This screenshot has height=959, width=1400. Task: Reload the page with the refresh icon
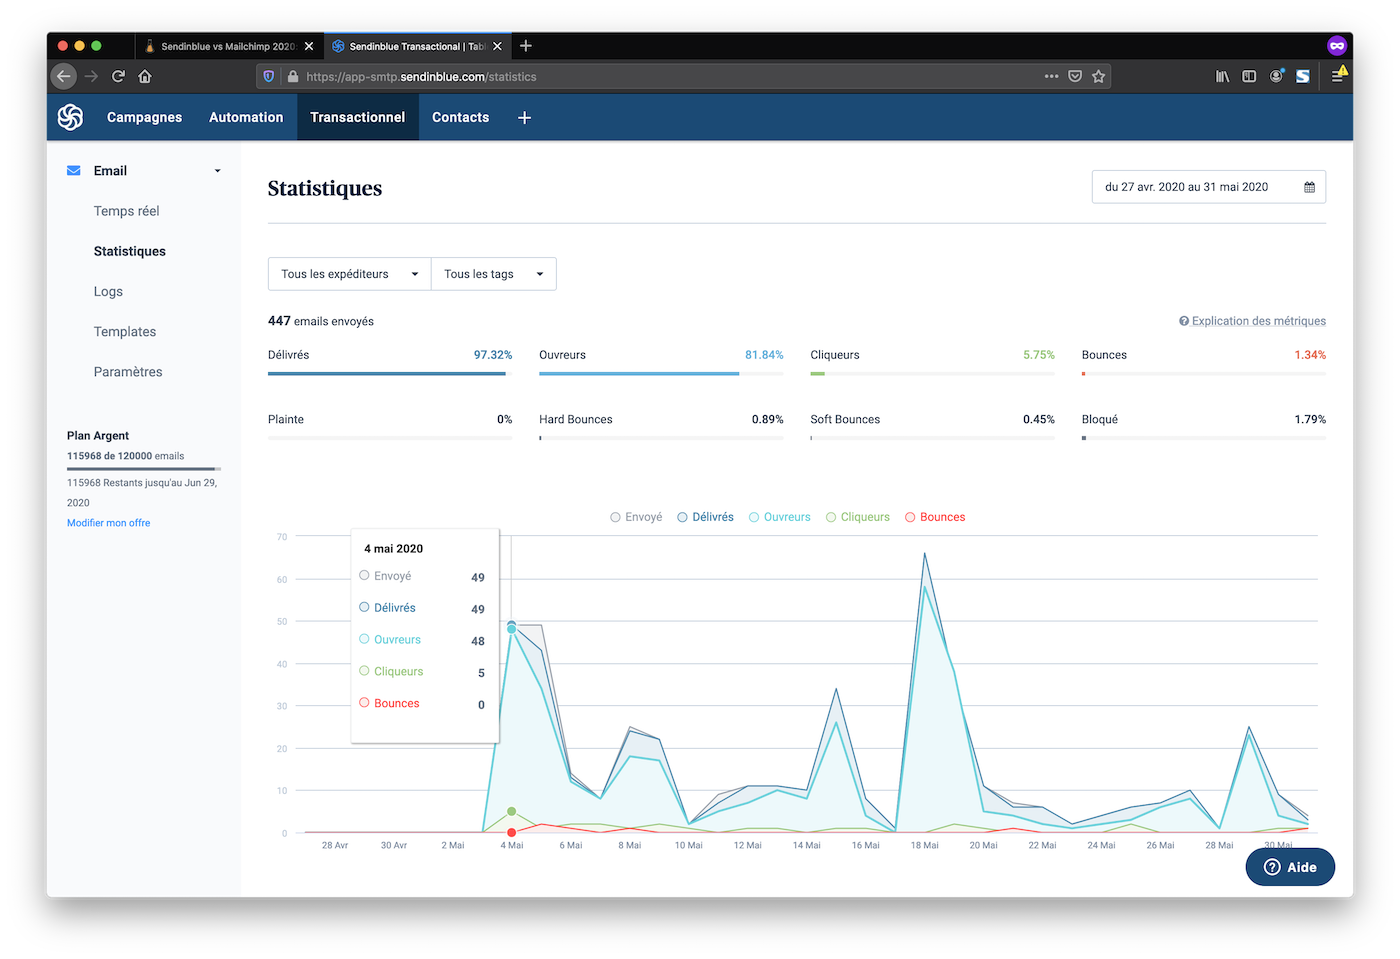[x=118, y=76]
